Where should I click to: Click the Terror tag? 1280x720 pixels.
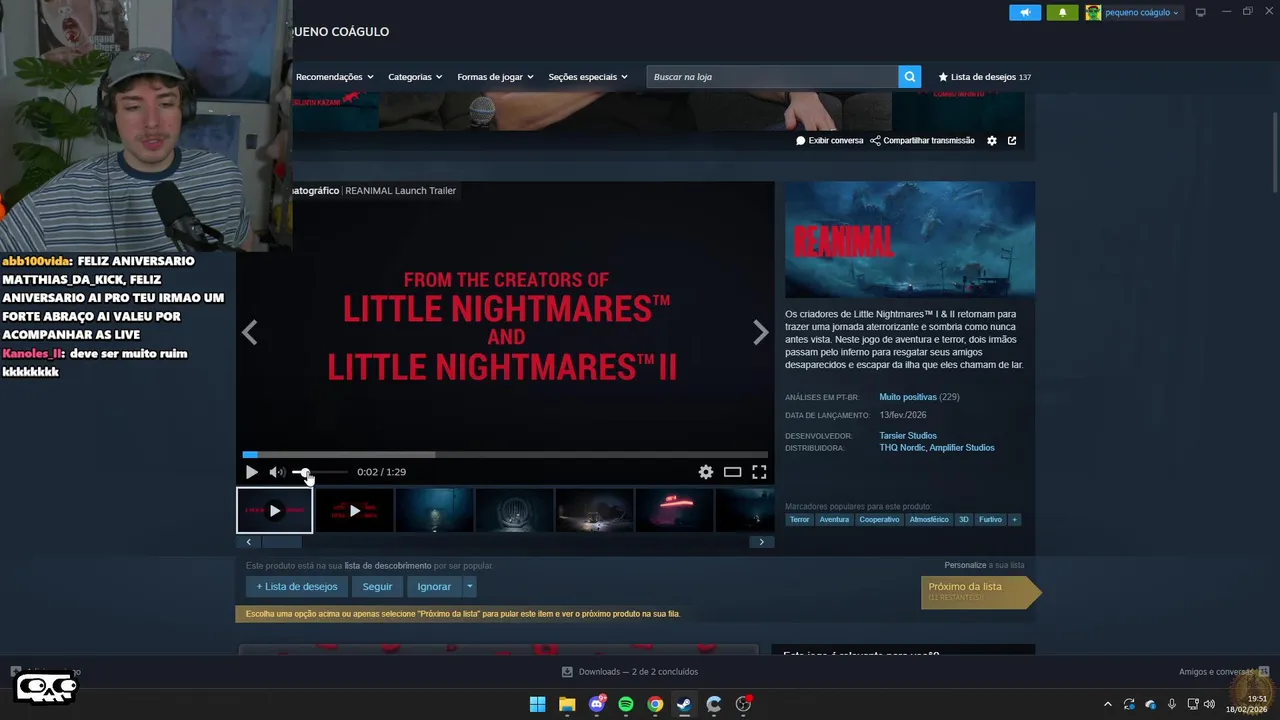pos(799,520)
